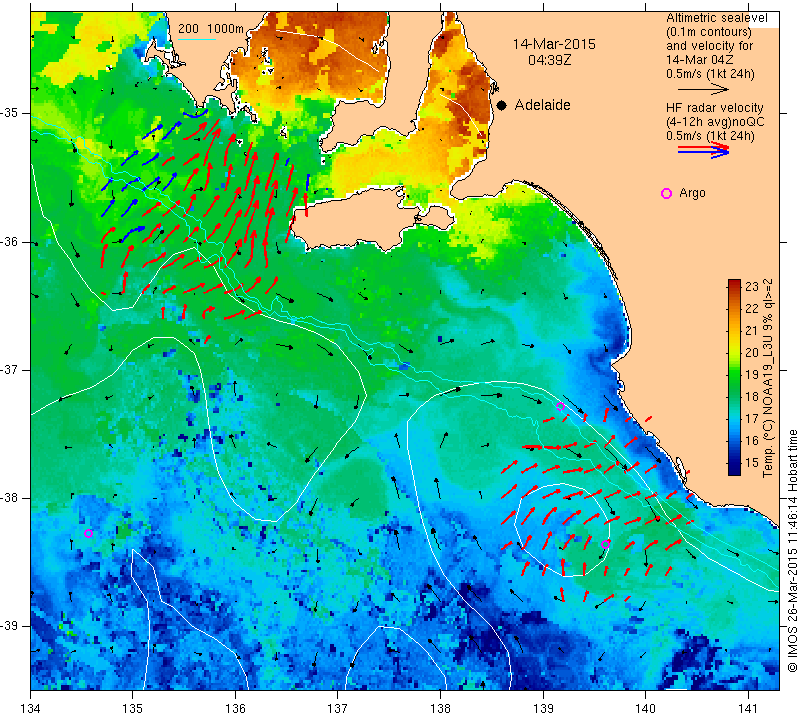This screenshot has height=720, width=800.
Task: Click the Argo float marker near 139.6E 38.4S
Action: click(x=605, y=544)
